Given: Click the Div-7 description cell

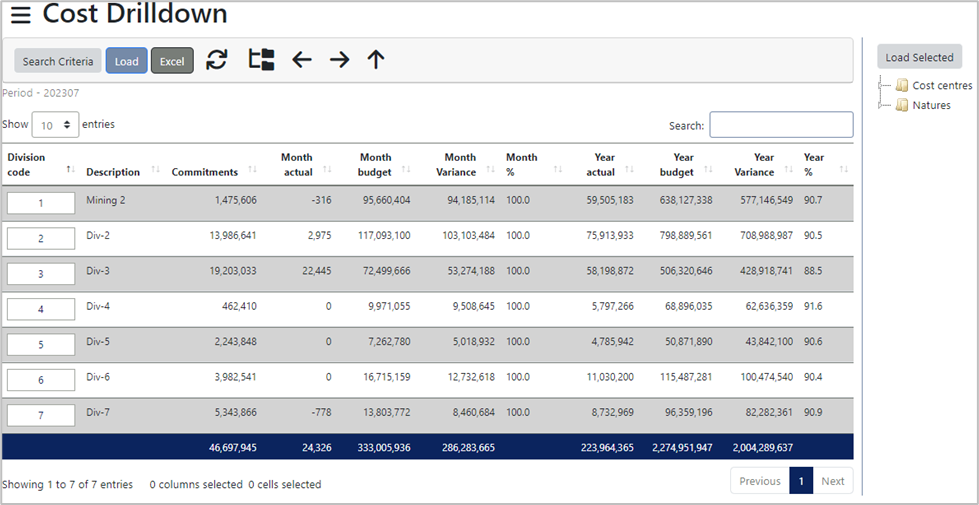Looking at the screenshot, I should click(98, 412).
